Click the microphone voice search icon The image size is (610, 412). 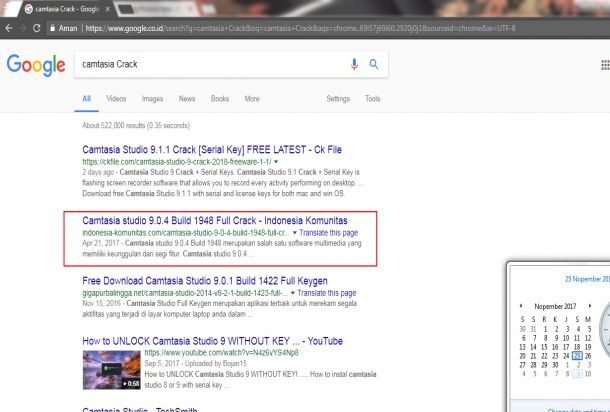click(354, 64)
